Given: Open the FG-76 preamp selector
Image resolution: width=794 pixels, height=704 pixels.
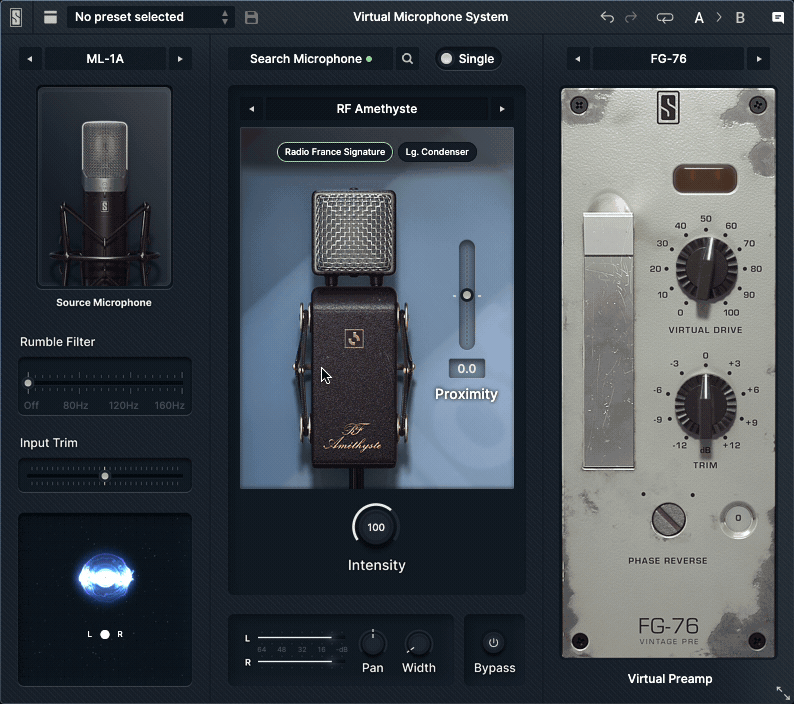Looking at the screenshot, I should [668, 59].
